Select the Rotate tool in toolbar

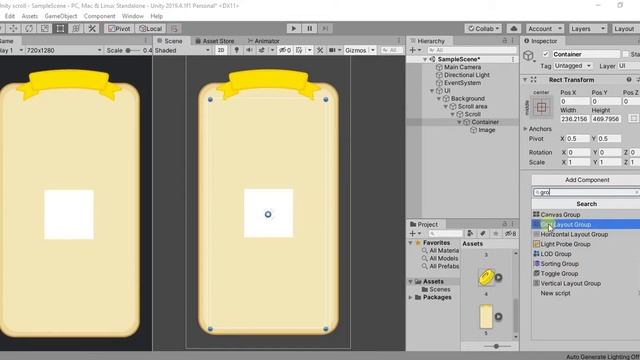[29, 29]
